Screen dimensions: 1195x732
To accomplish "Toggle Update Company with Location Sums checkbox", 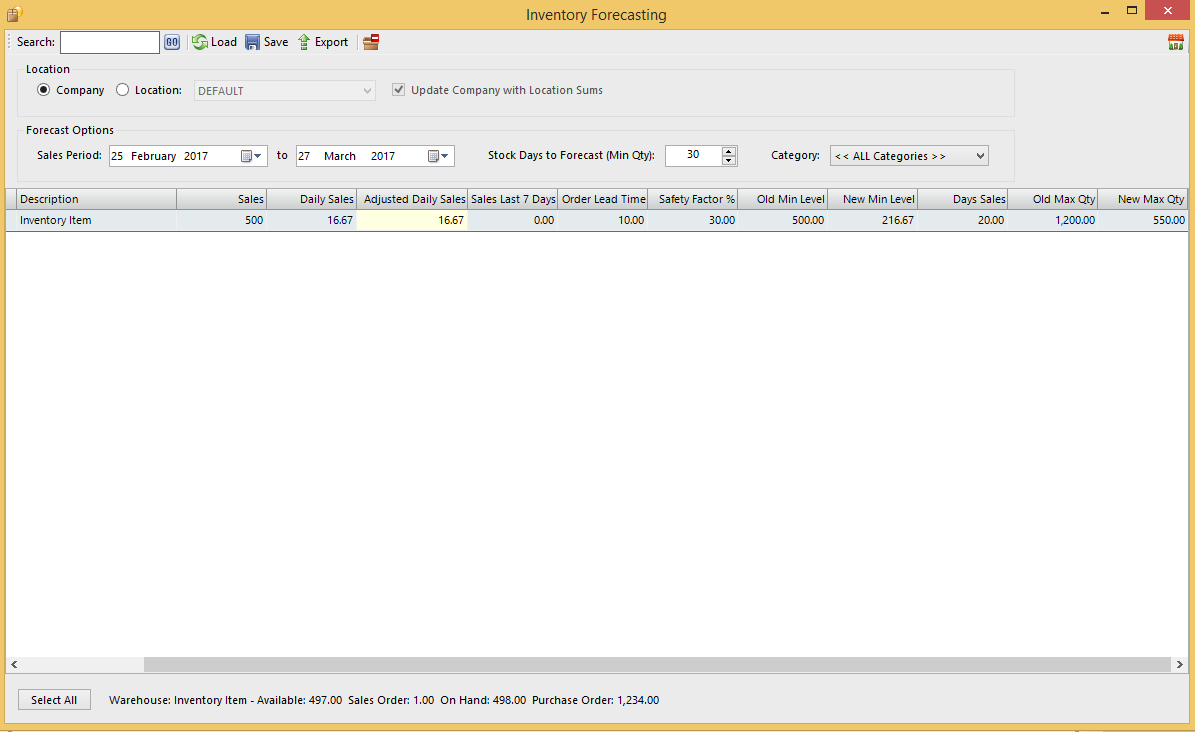I will [x=399, y=90].
